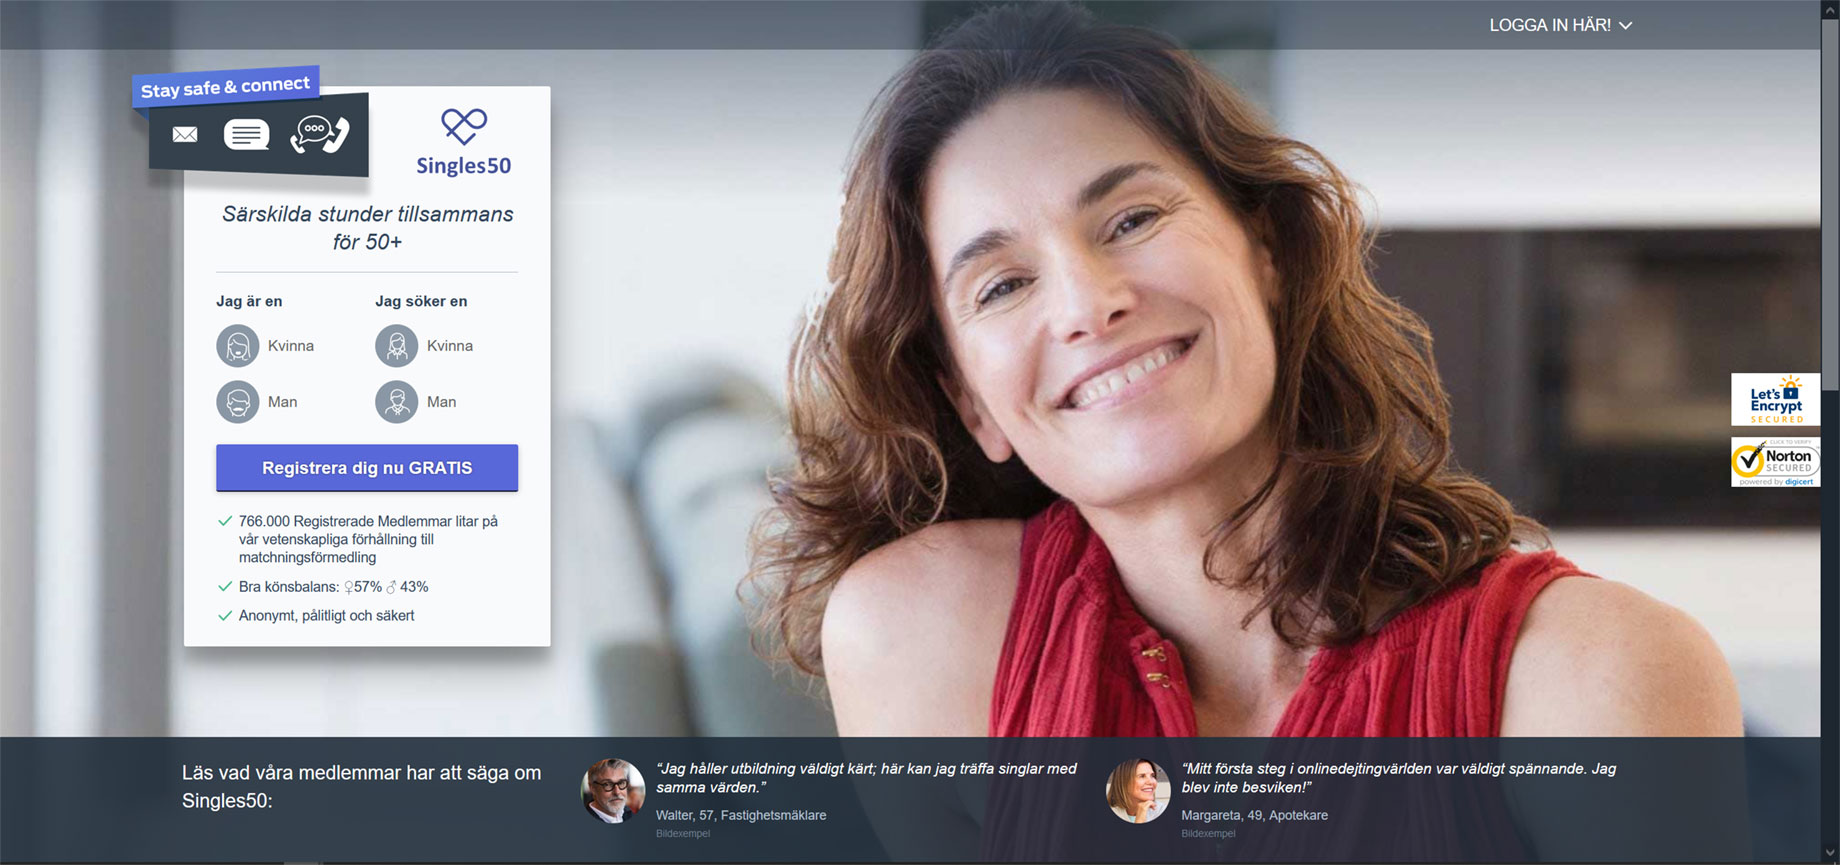
Task: Click Registrera dig nu GRATIS button
Action: (x=367, y=468)
